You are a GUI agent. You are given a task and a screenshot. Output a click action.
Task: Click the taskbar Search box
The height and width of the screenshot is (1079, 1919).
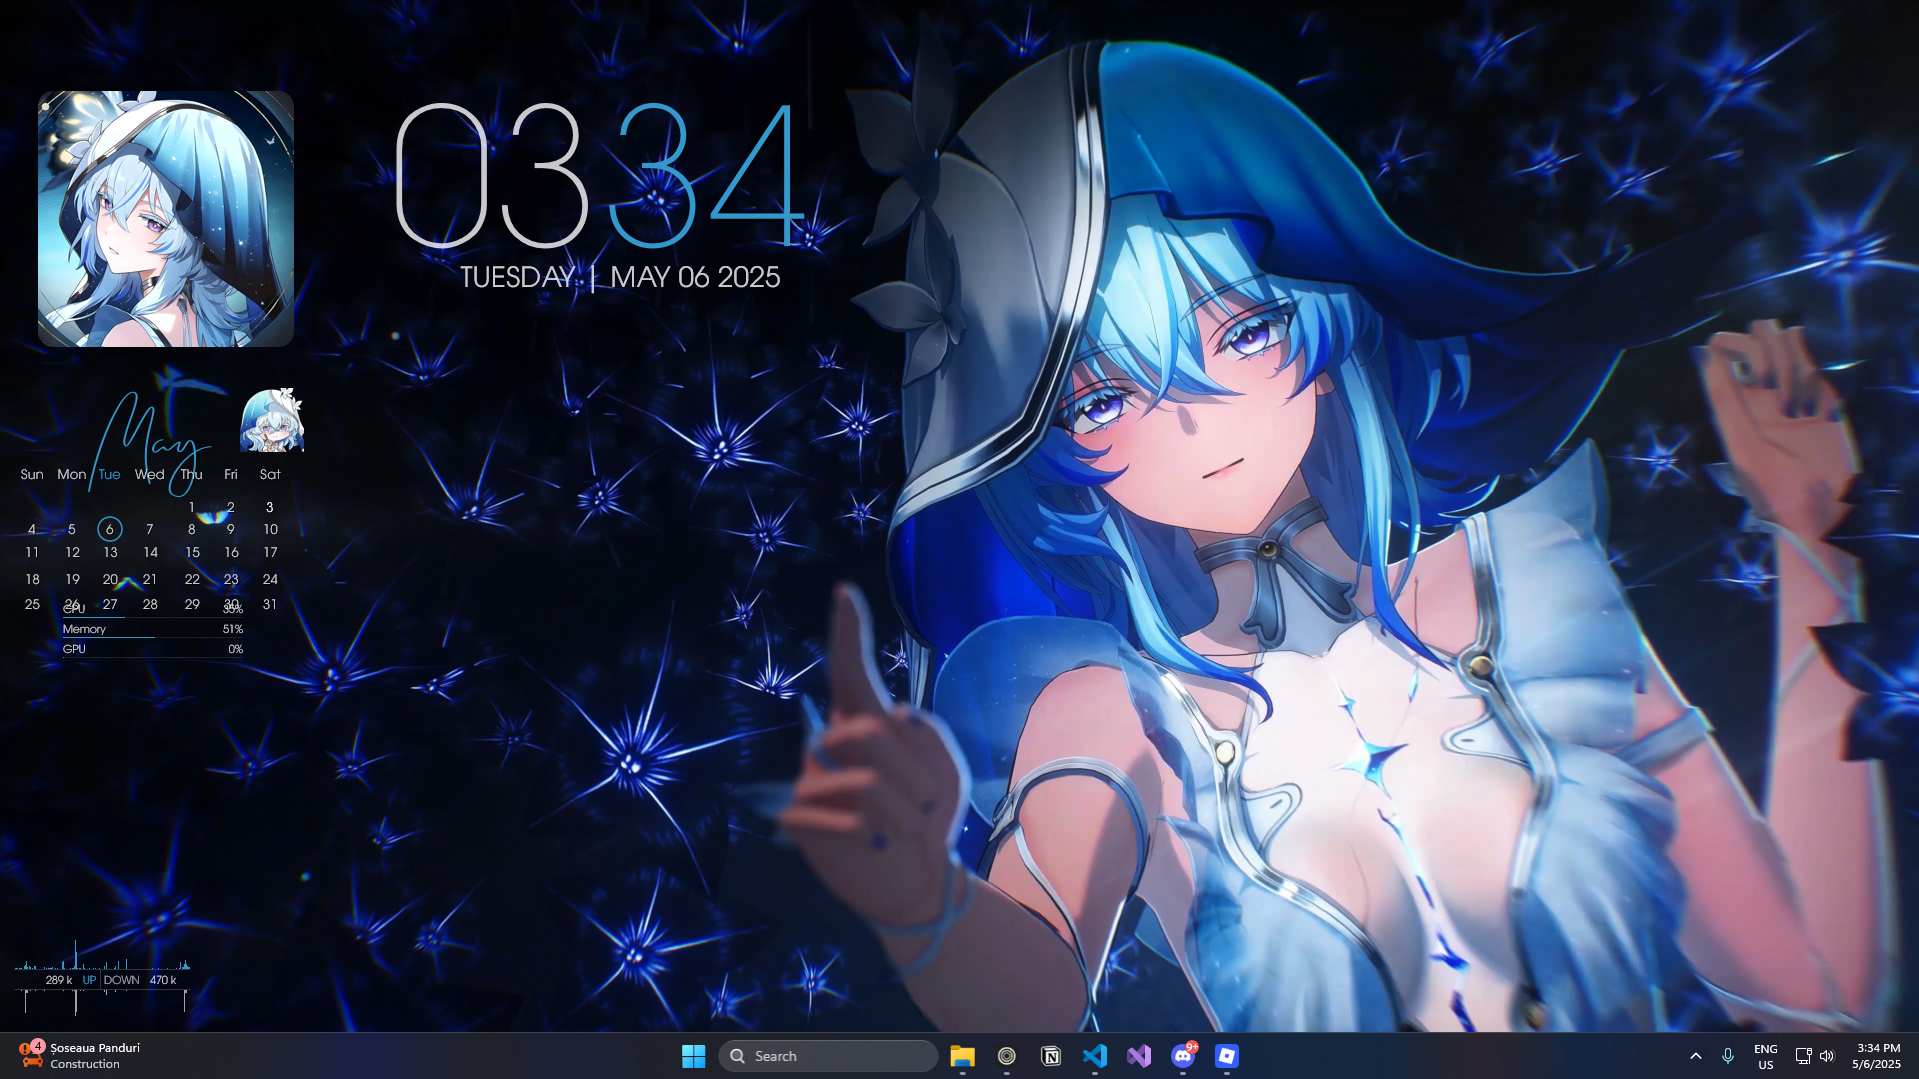[828, 1056]
